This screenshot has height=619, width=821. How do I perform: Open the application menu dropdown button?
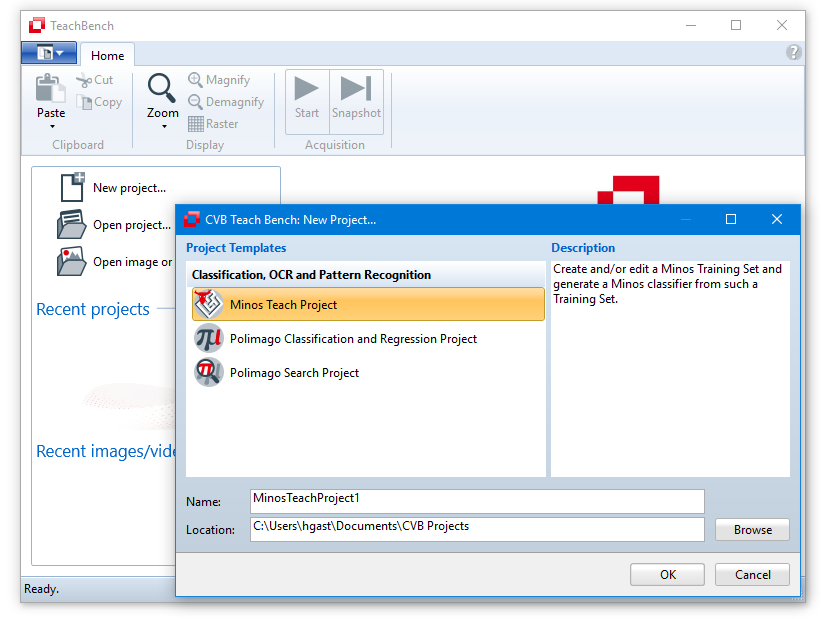tap(49, 53)
